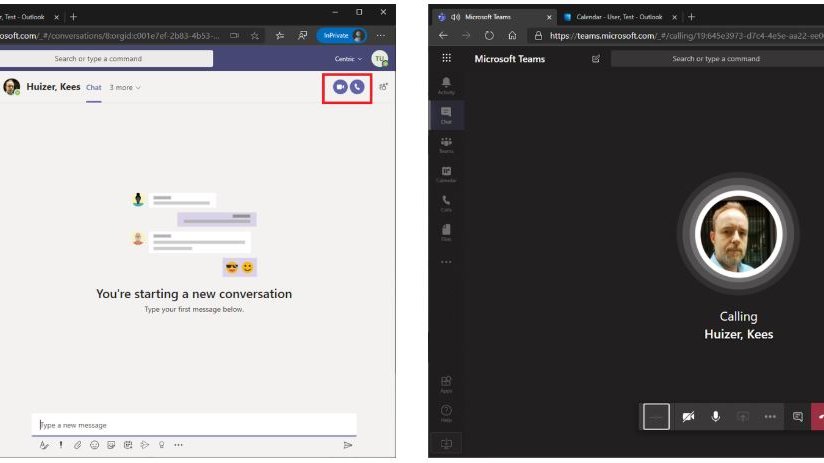Open Calendar in the dark Teams sidebar
Viewport: 824px width, 463px height.
click(446, 174)
